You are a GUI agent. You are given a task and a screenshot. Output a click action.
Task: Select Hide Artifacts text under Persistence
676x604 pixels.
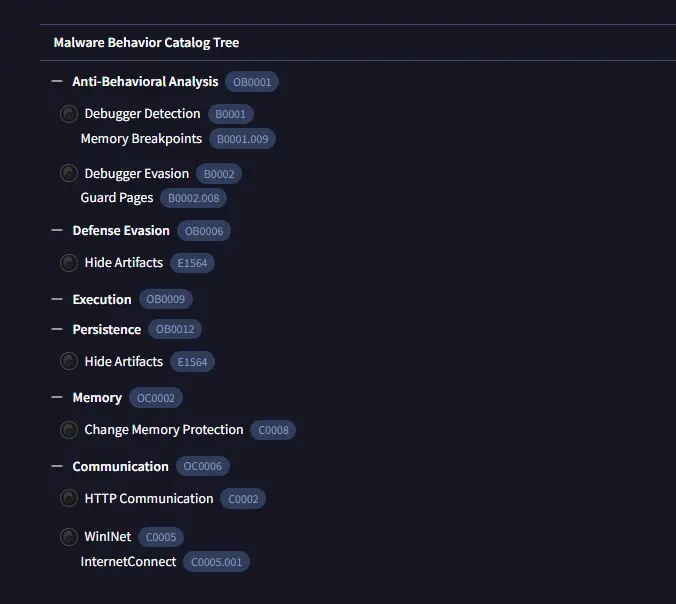[x=124, y=361]
